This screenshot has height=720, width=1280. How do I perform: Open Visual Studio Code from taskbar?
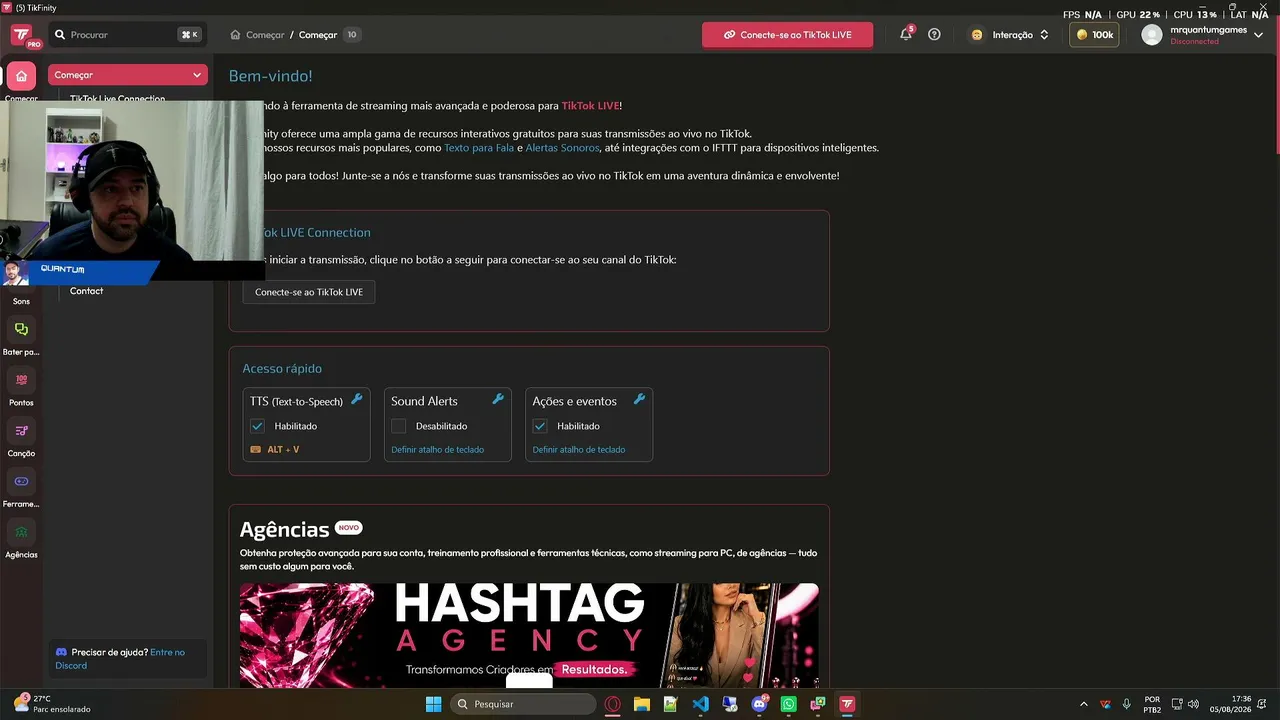click(x=700, y=704)
